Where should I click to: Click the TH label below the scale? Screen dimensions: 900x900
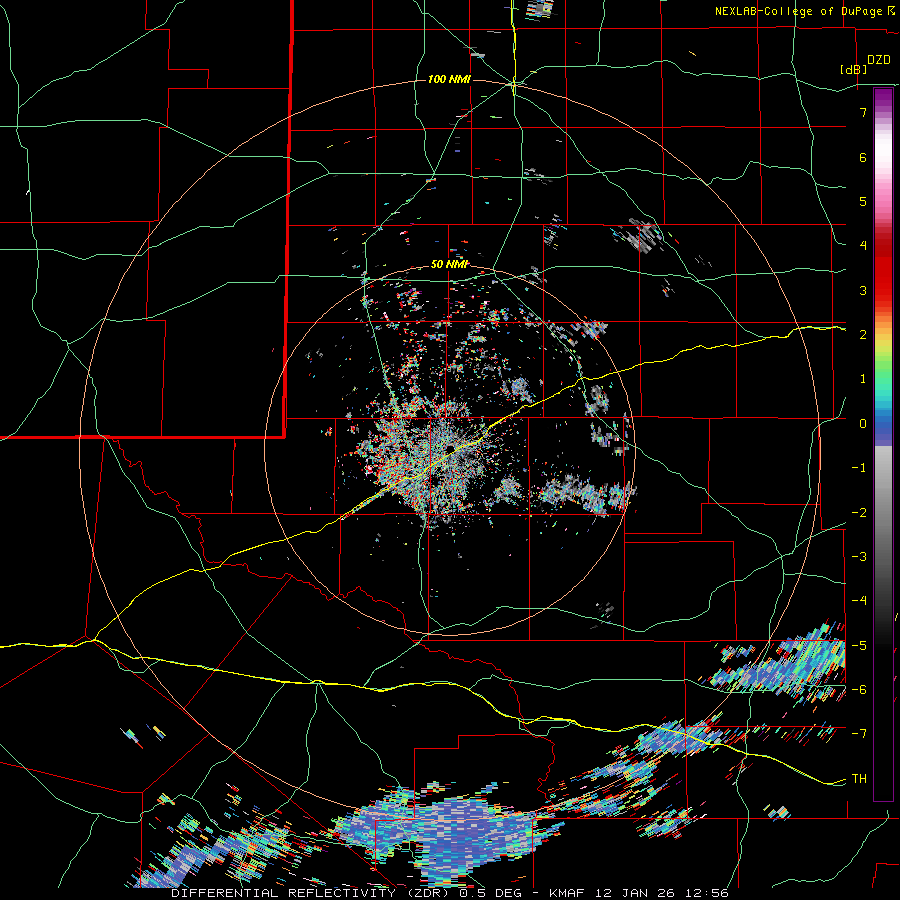[859, 779]
